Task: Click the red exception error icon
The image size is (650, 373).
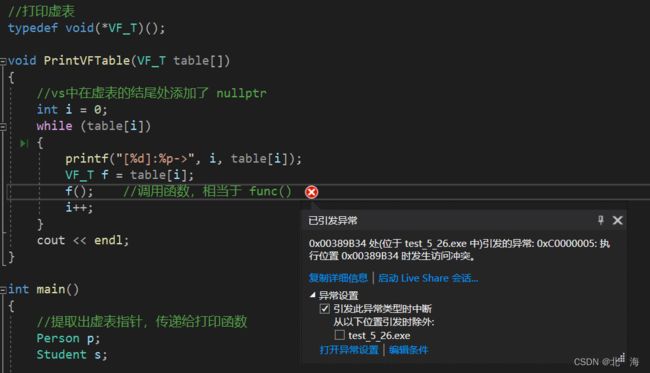Action: (311, 192)
